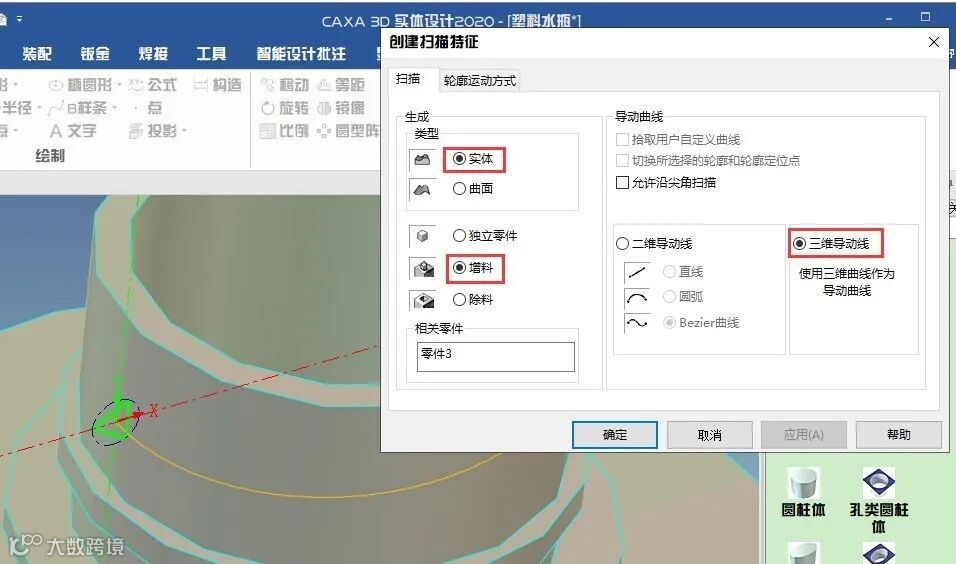Open help with the 帮助 button
This screenshot has width=956, height=564.
[899, 435]
